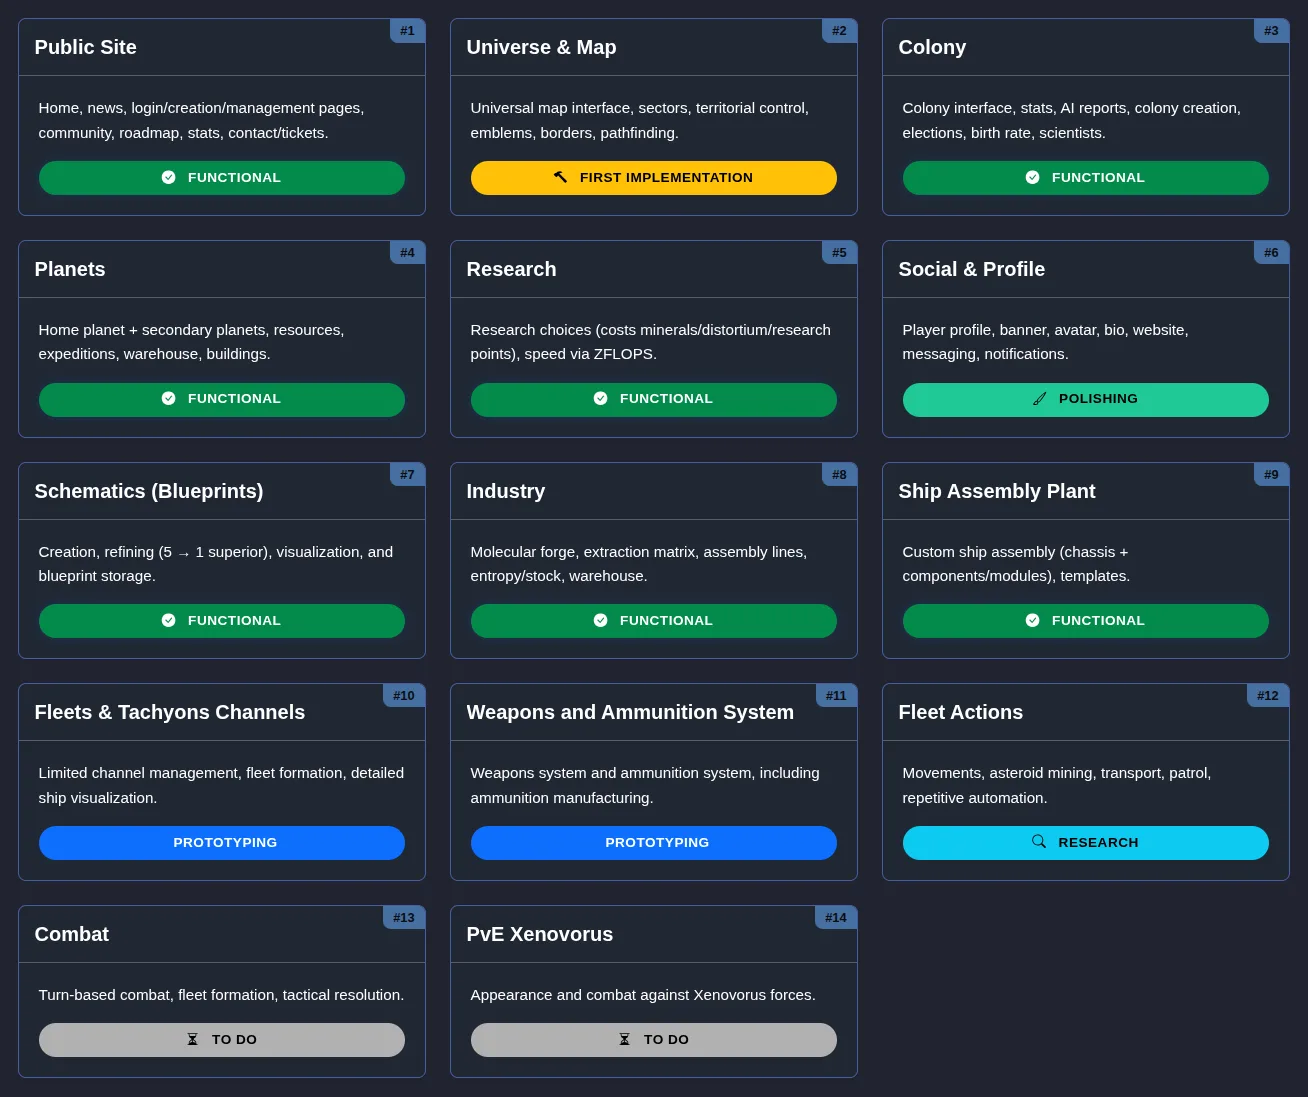Click the Social & Profile card title
This screenshot has height=1097, width=1308.
pos(972,269)
